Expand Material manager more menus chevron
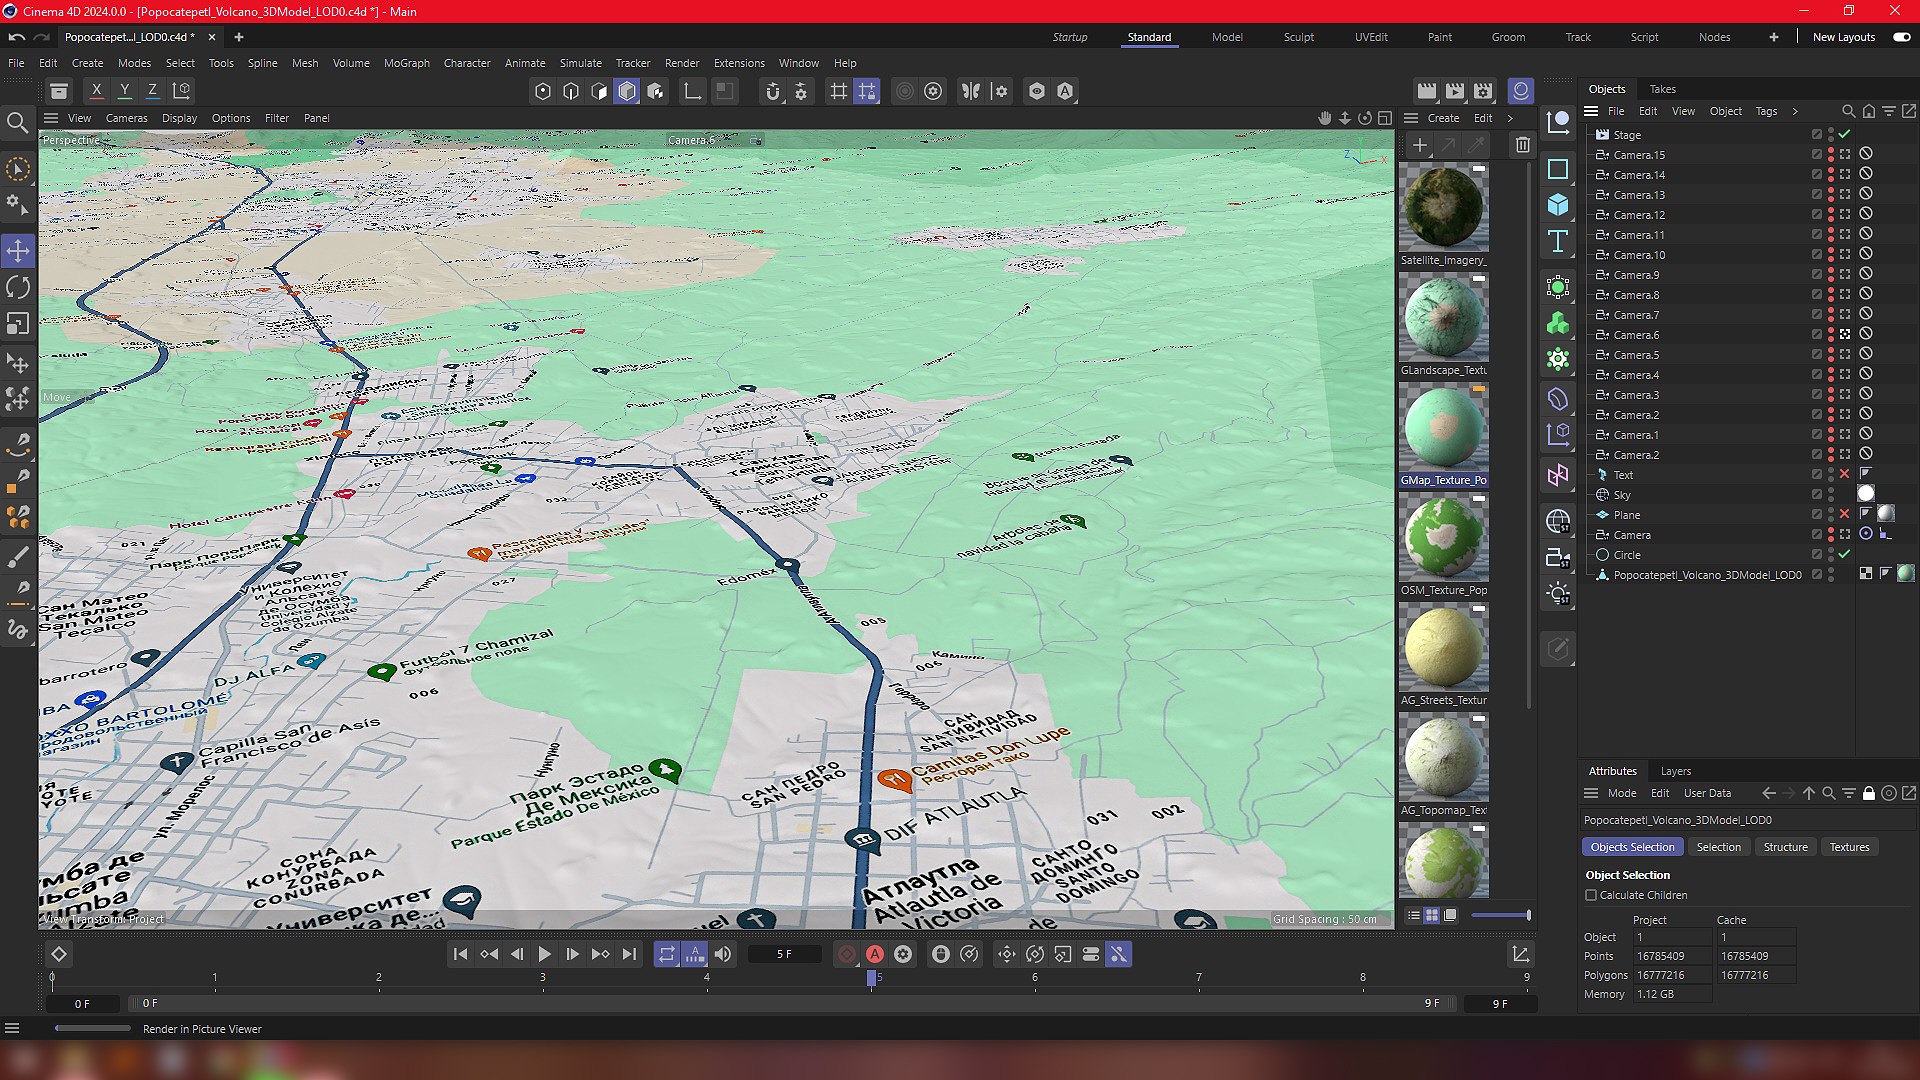1920x1080 pixels. (1510, 118)
